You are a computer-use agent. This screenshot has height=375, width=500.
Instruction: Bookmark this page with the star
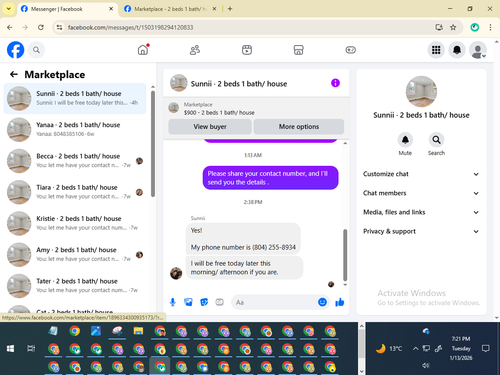pyautogui.click(x=453, y=27)
